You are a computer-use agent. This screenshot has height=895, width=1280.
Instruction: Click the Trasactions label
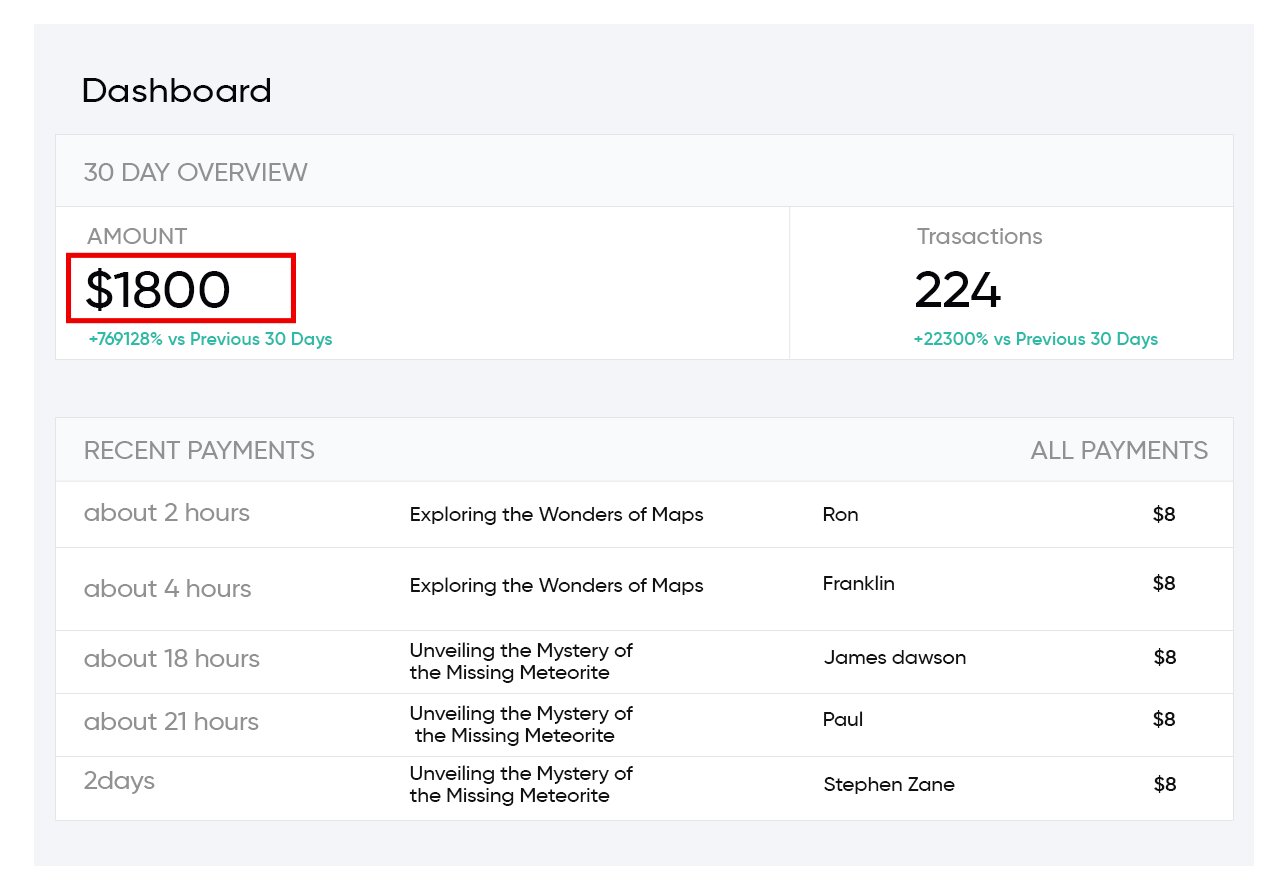979,237
